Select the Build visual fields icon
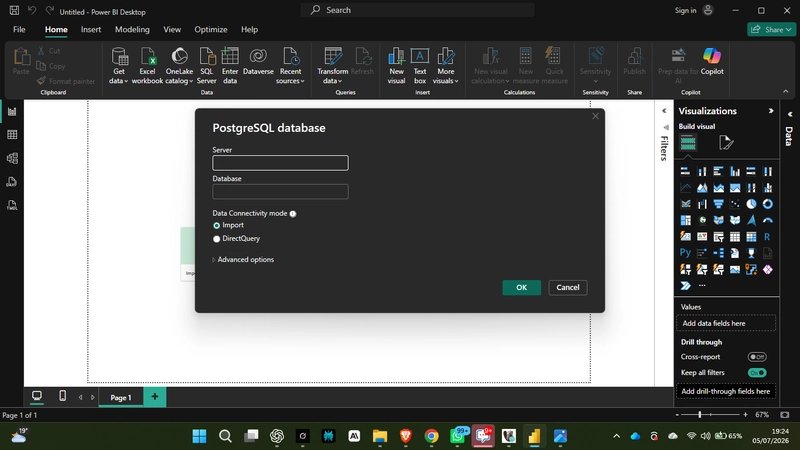This screenshot has width=800, height=450. (688, 143)
